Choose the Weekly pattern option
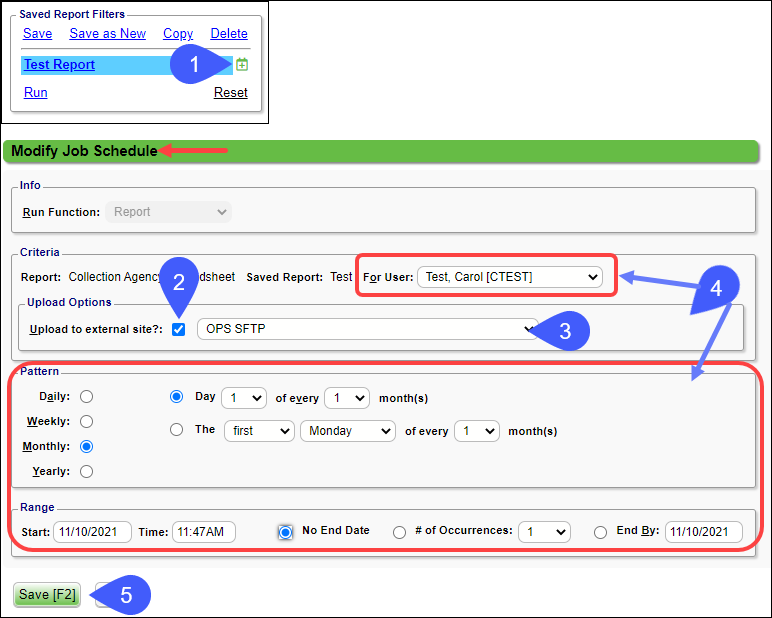The width and height of the screenshot is (772, 618). (86, 422)
